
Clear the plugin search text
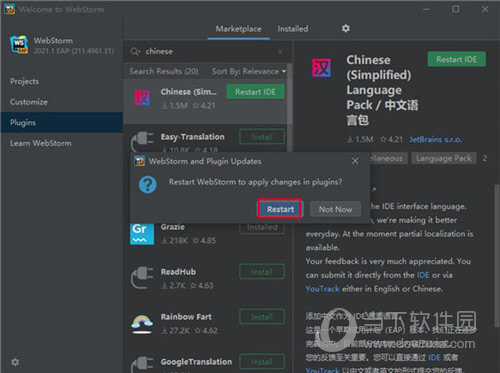pyautogui.click(x=280, y=51)
